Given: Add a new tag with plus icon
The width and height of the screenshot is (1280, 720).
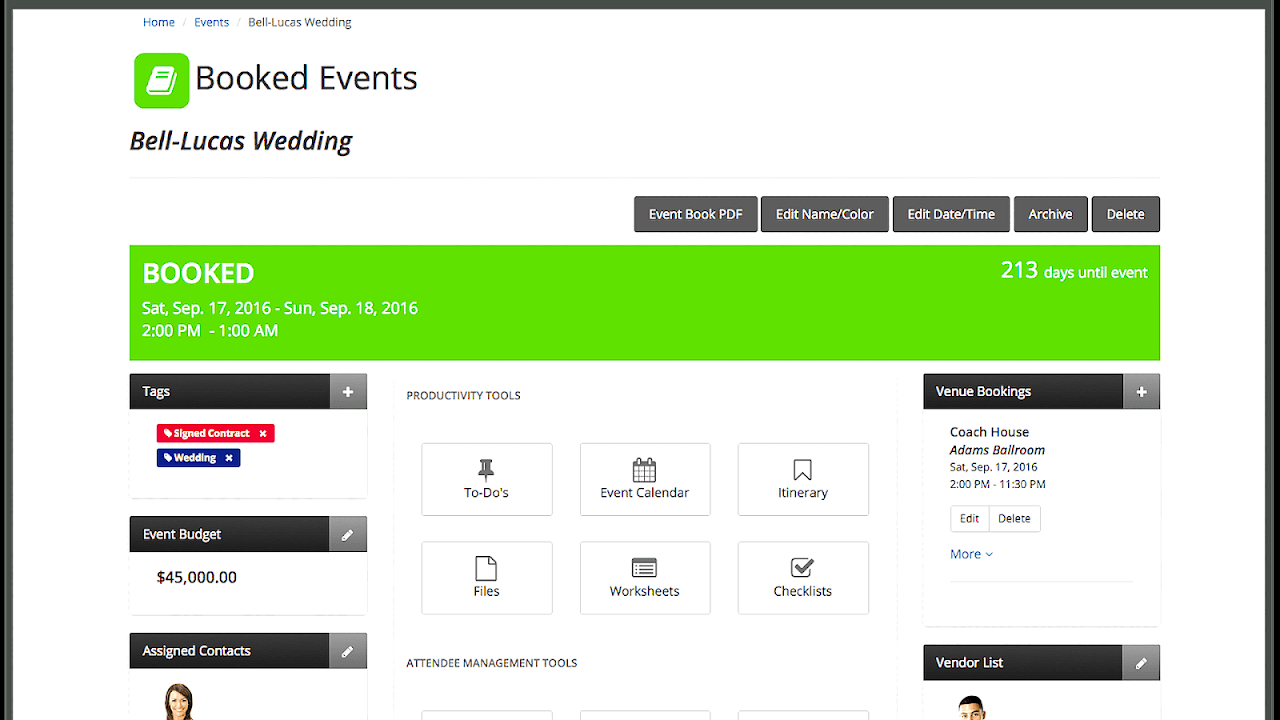Looking at the screenshot, I should coord(348,392).
